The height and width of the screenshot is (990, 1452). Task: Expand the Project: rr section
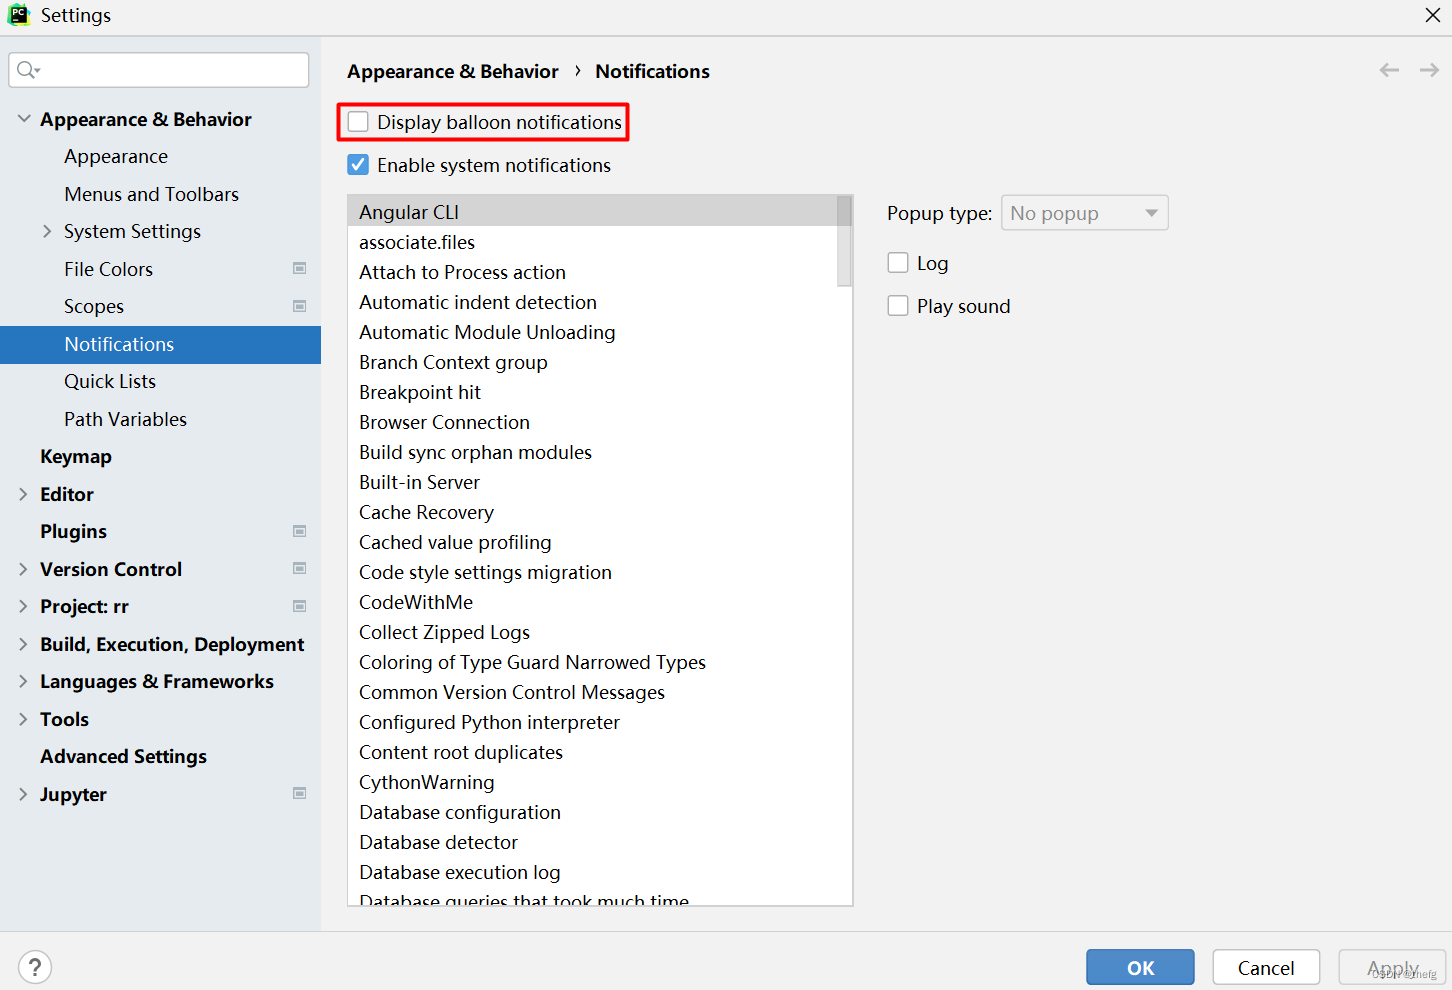point(24,606)
